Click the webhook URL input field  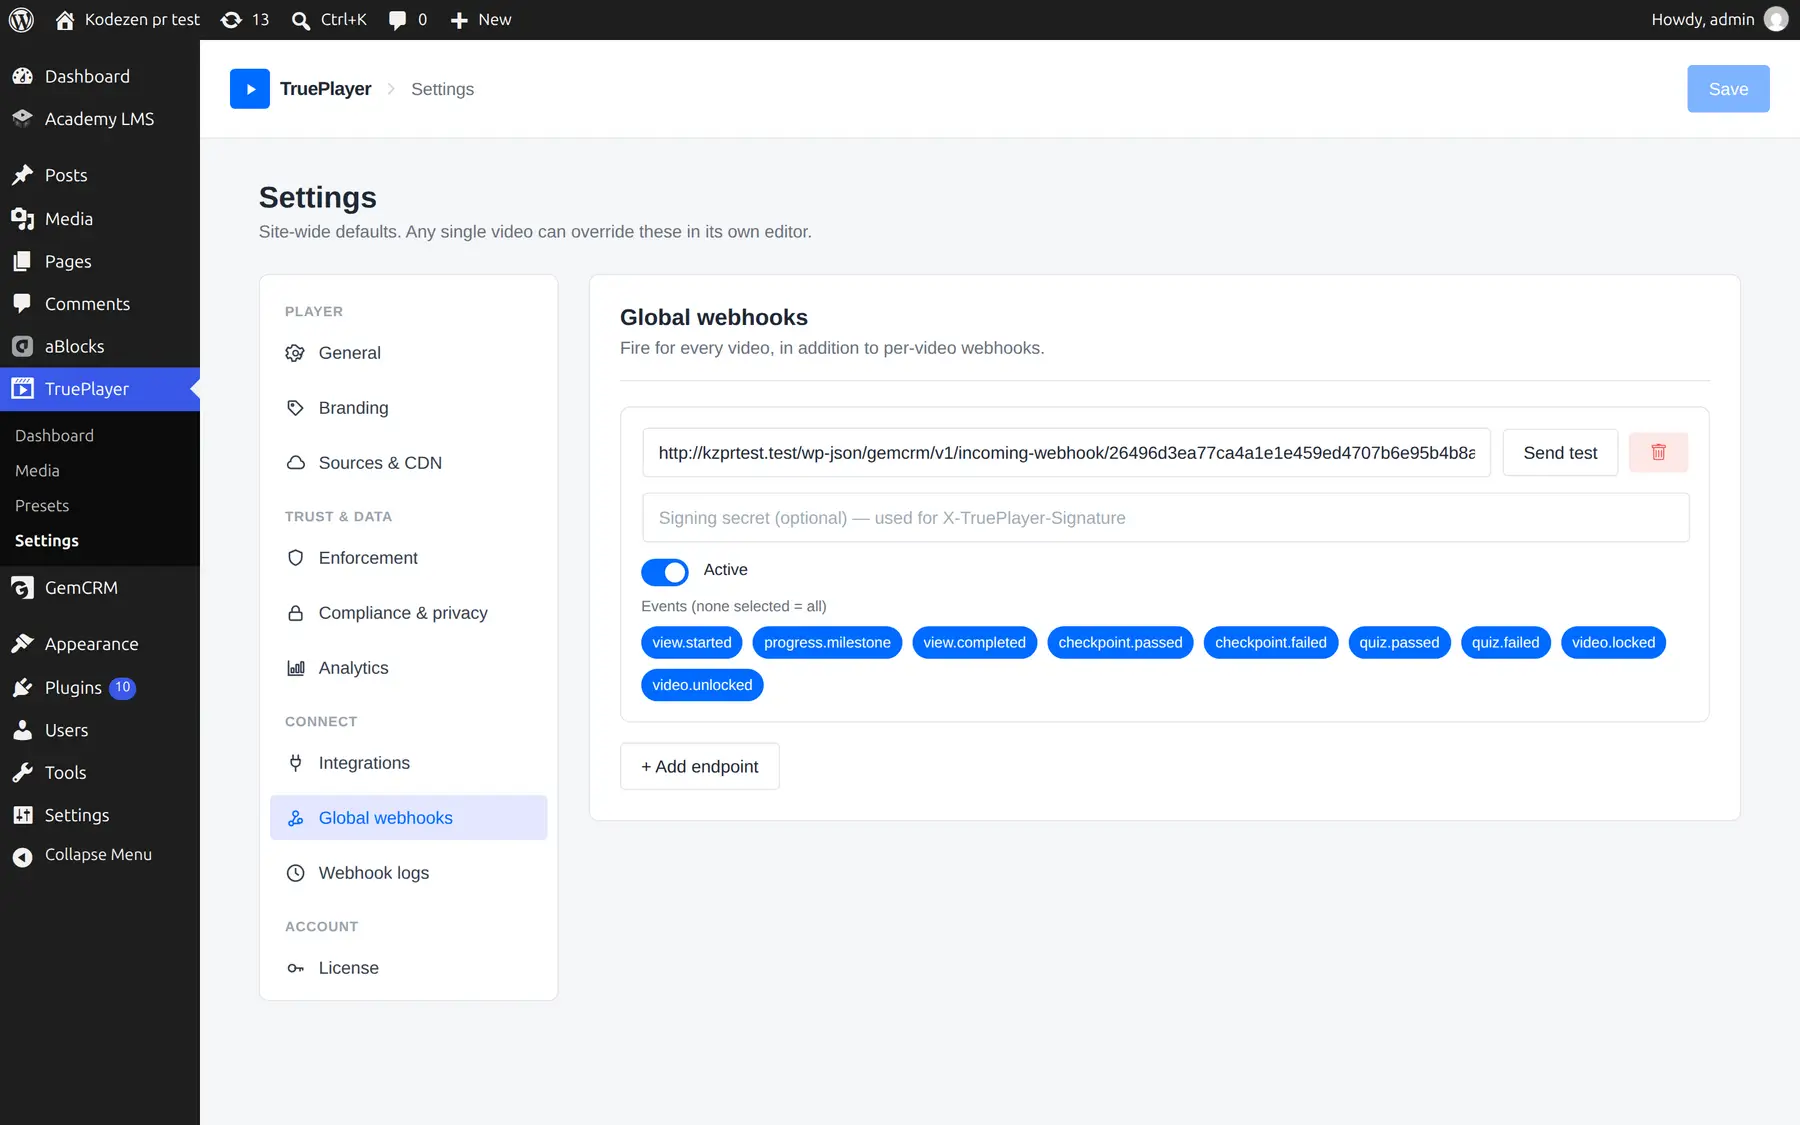click(1066, 453)
